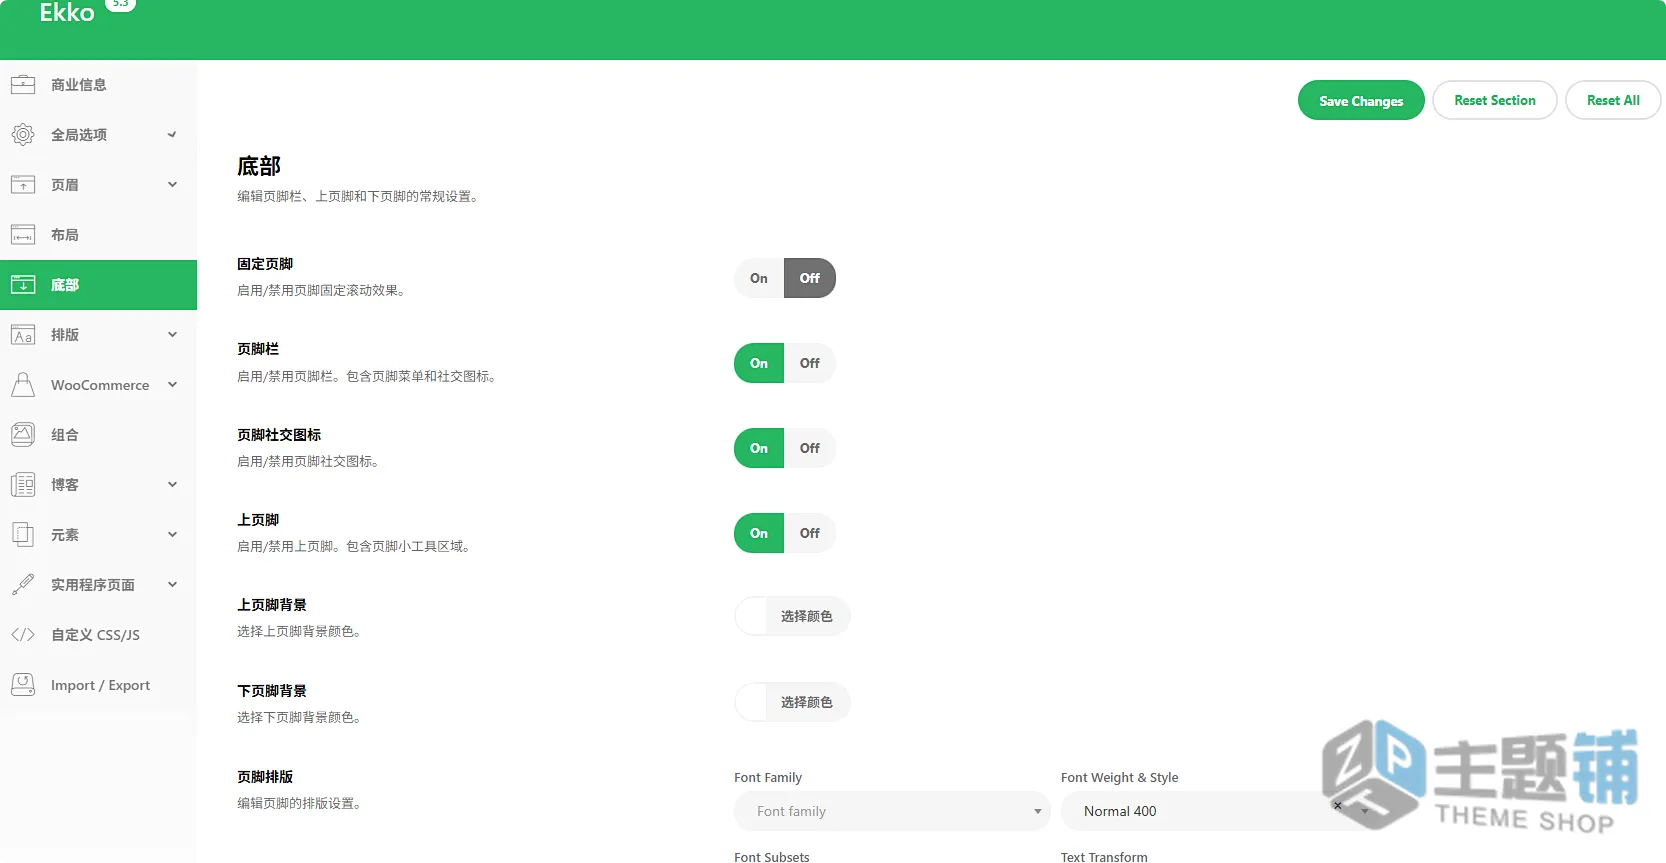Click the header layout icon beside 页眉
The image size is (1666, 863).
[23, 185]
